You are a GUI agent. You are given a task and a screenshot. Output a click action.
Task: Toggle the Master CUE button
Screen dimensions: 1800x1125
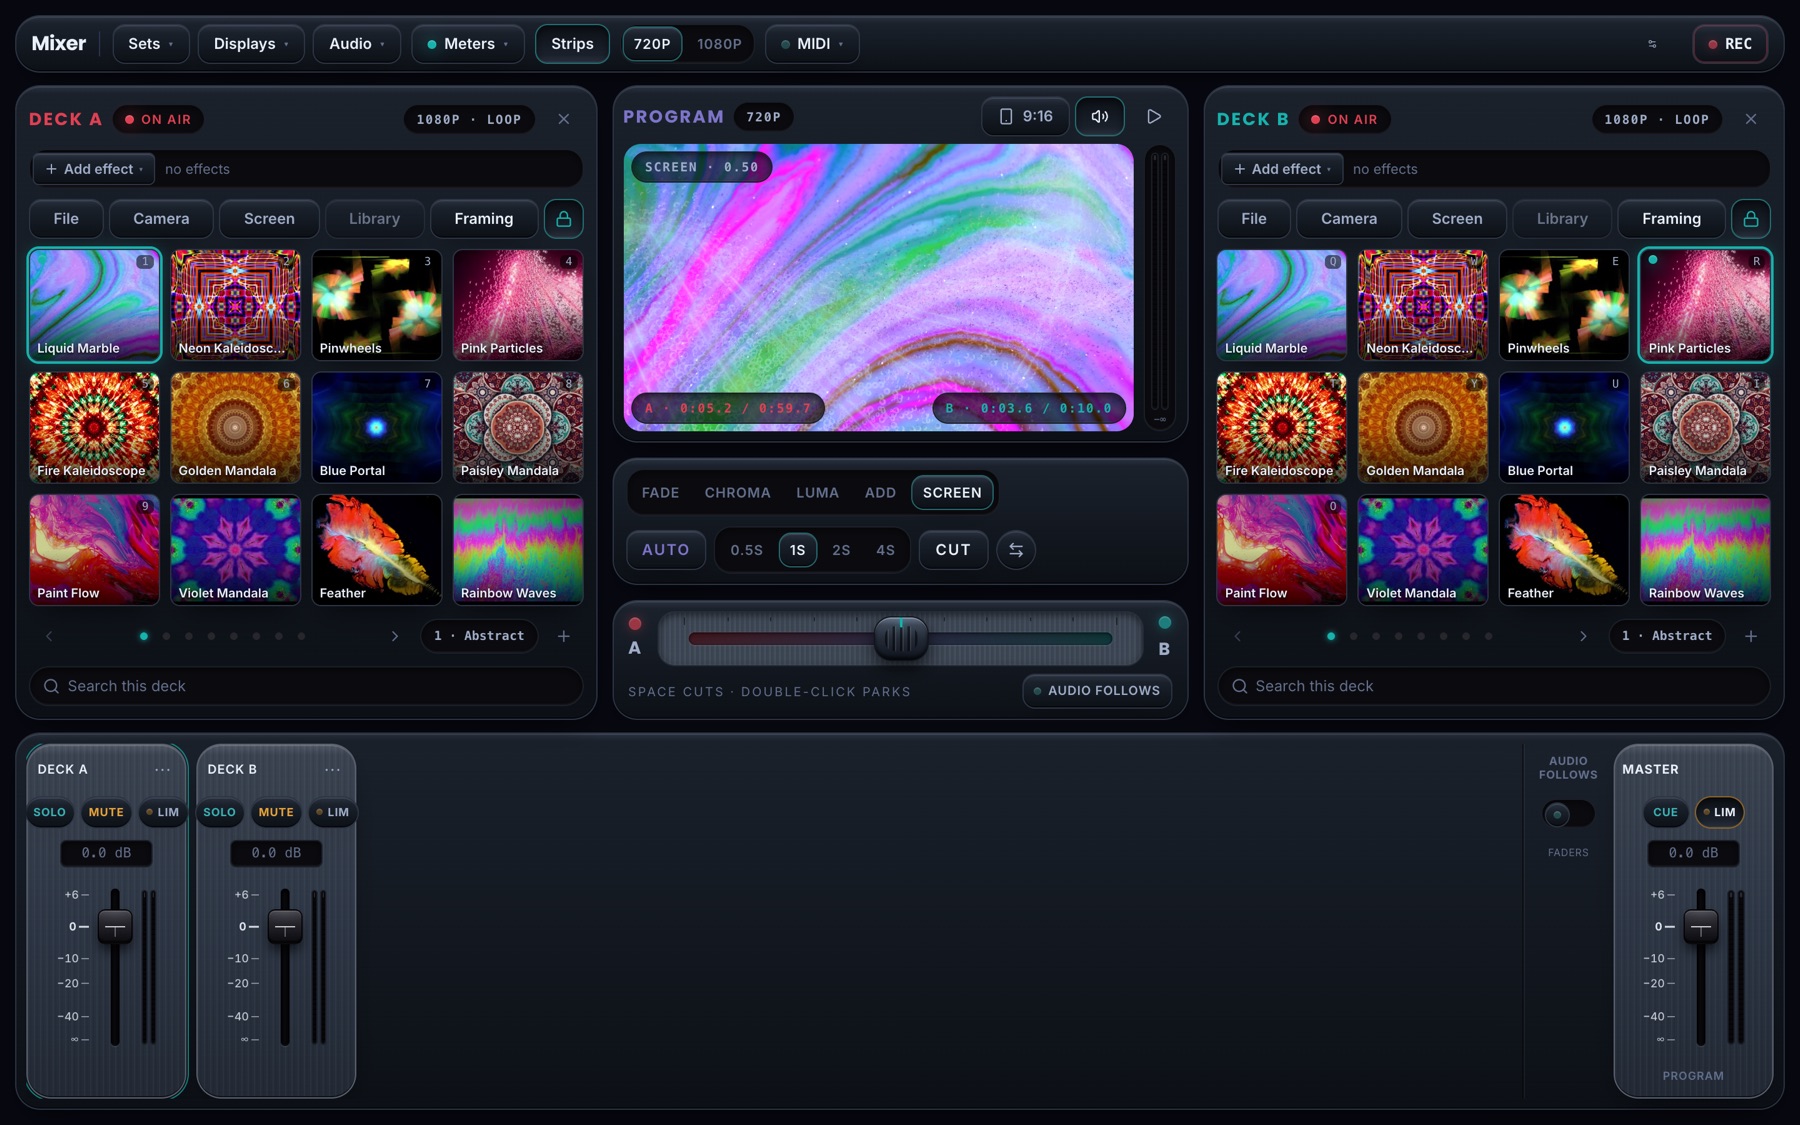coord(1665,812)
